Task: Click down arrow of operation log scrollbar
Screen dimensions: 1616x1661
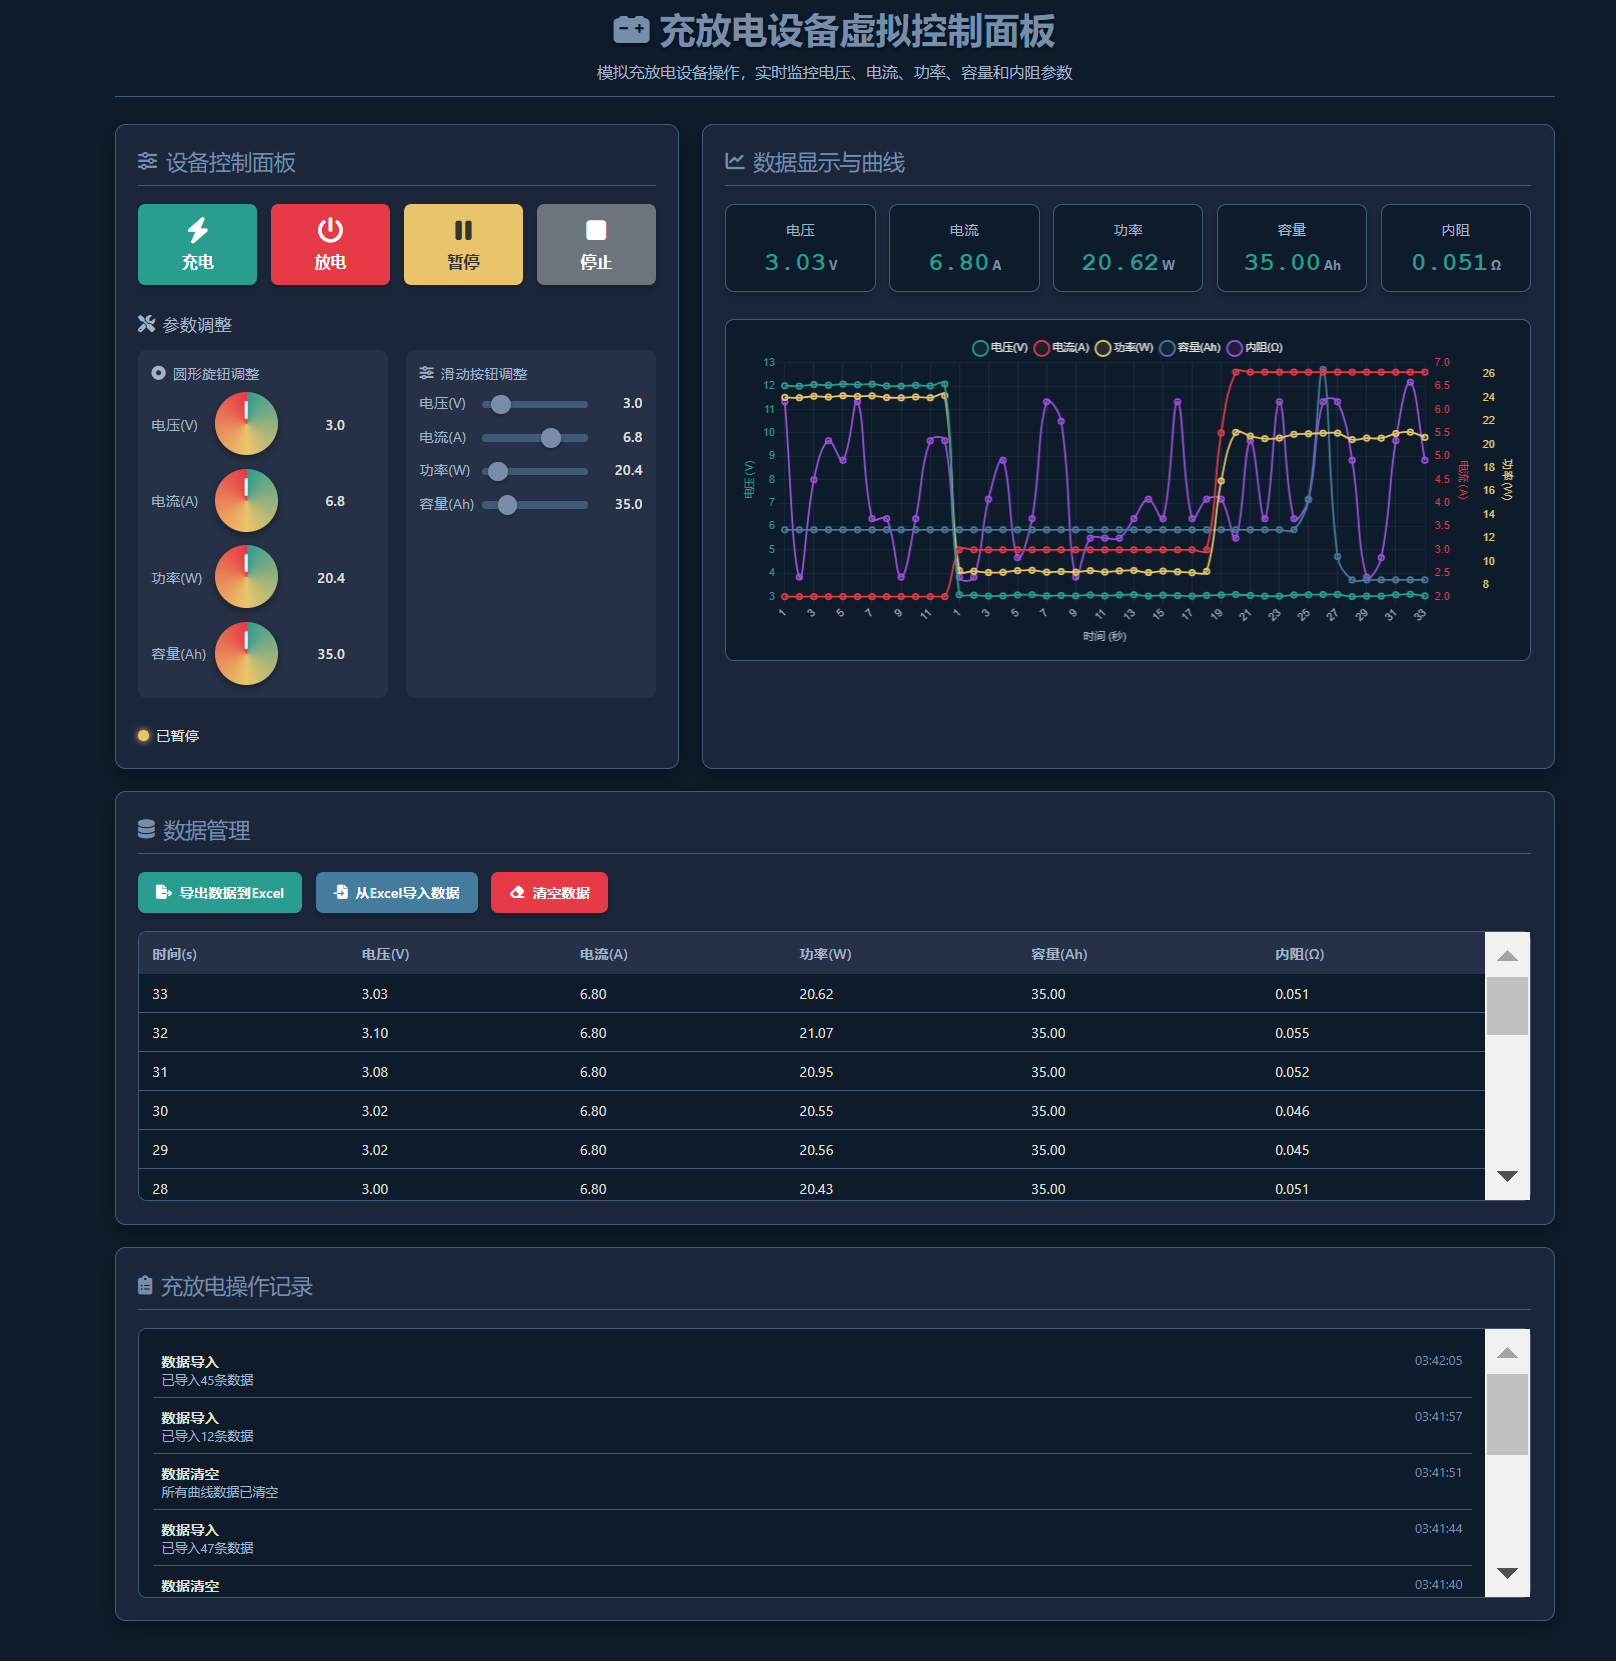Action: [x=1507, y=1573]
